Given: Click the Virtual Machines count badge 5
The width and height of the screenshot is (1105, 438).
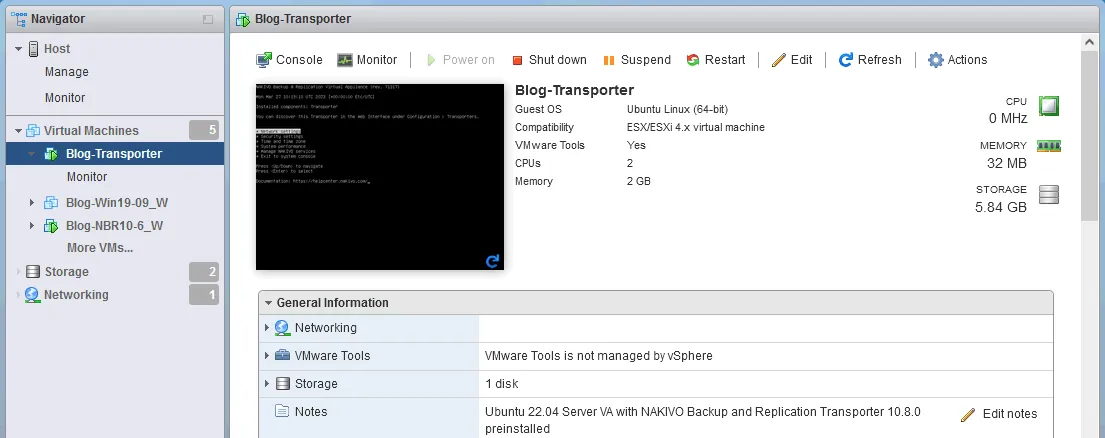Looking at the screenshot, I should [204, 130].
